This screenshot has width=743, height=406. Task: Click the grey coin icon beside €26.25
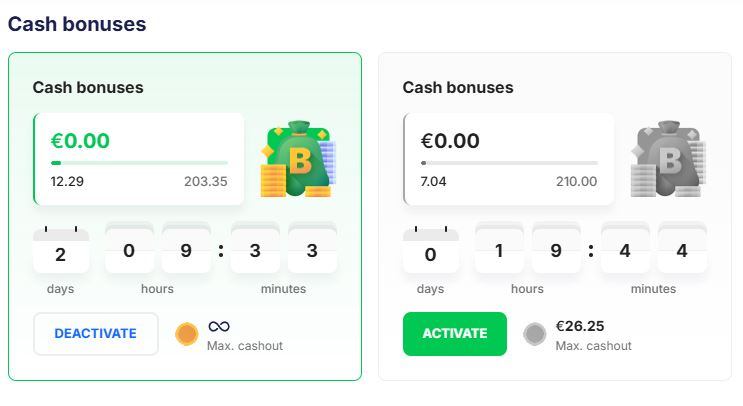coord(535,334)
